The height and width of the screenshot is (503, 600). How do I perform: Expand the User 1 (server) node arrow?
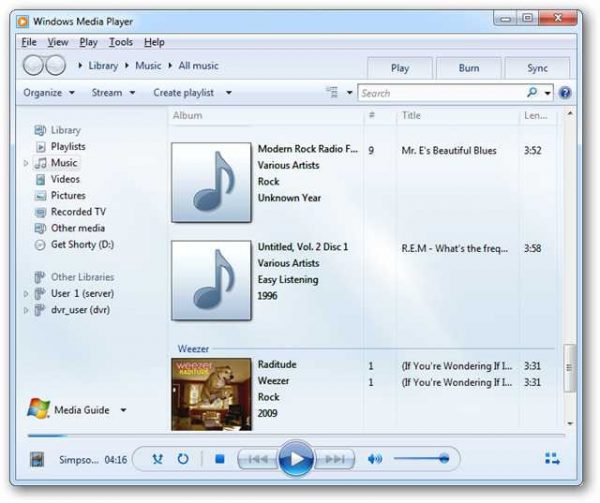[26, 294]
